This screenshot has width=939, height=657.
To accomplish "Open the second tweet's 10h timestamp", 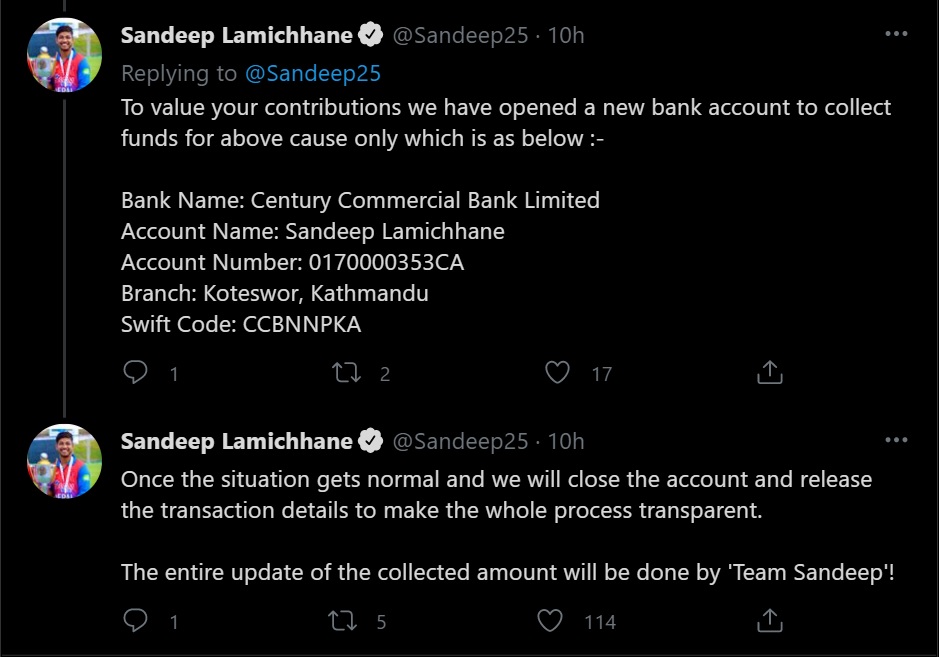I will point(566,441).
